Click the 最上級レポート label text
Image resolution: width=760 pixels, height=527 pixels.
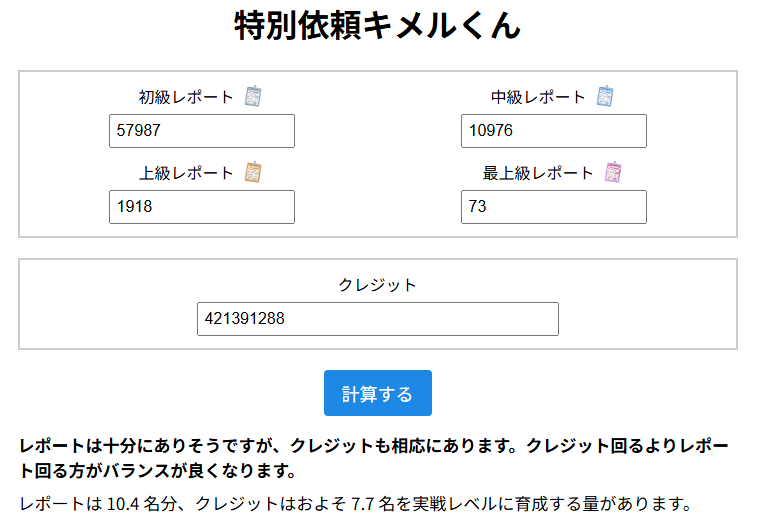(538, 174)
